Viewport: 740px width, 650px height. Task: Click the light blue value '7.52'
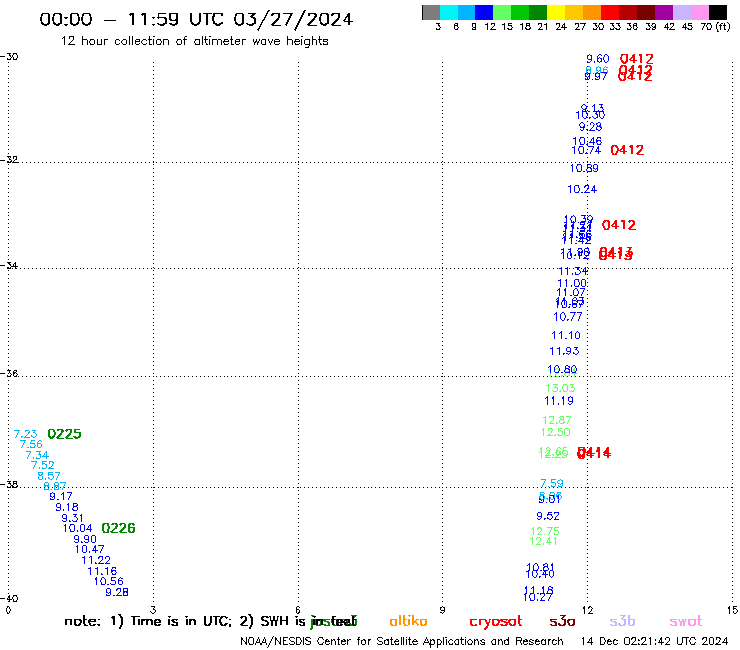[x=43, y=465]
